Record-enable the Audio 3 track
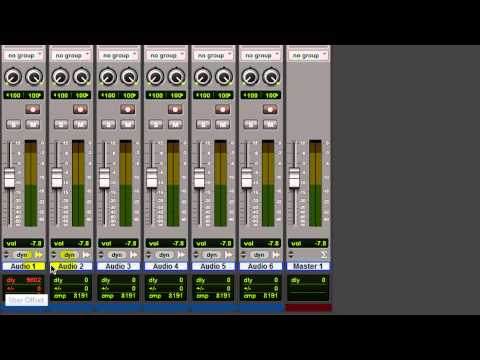 coord(127,109)
